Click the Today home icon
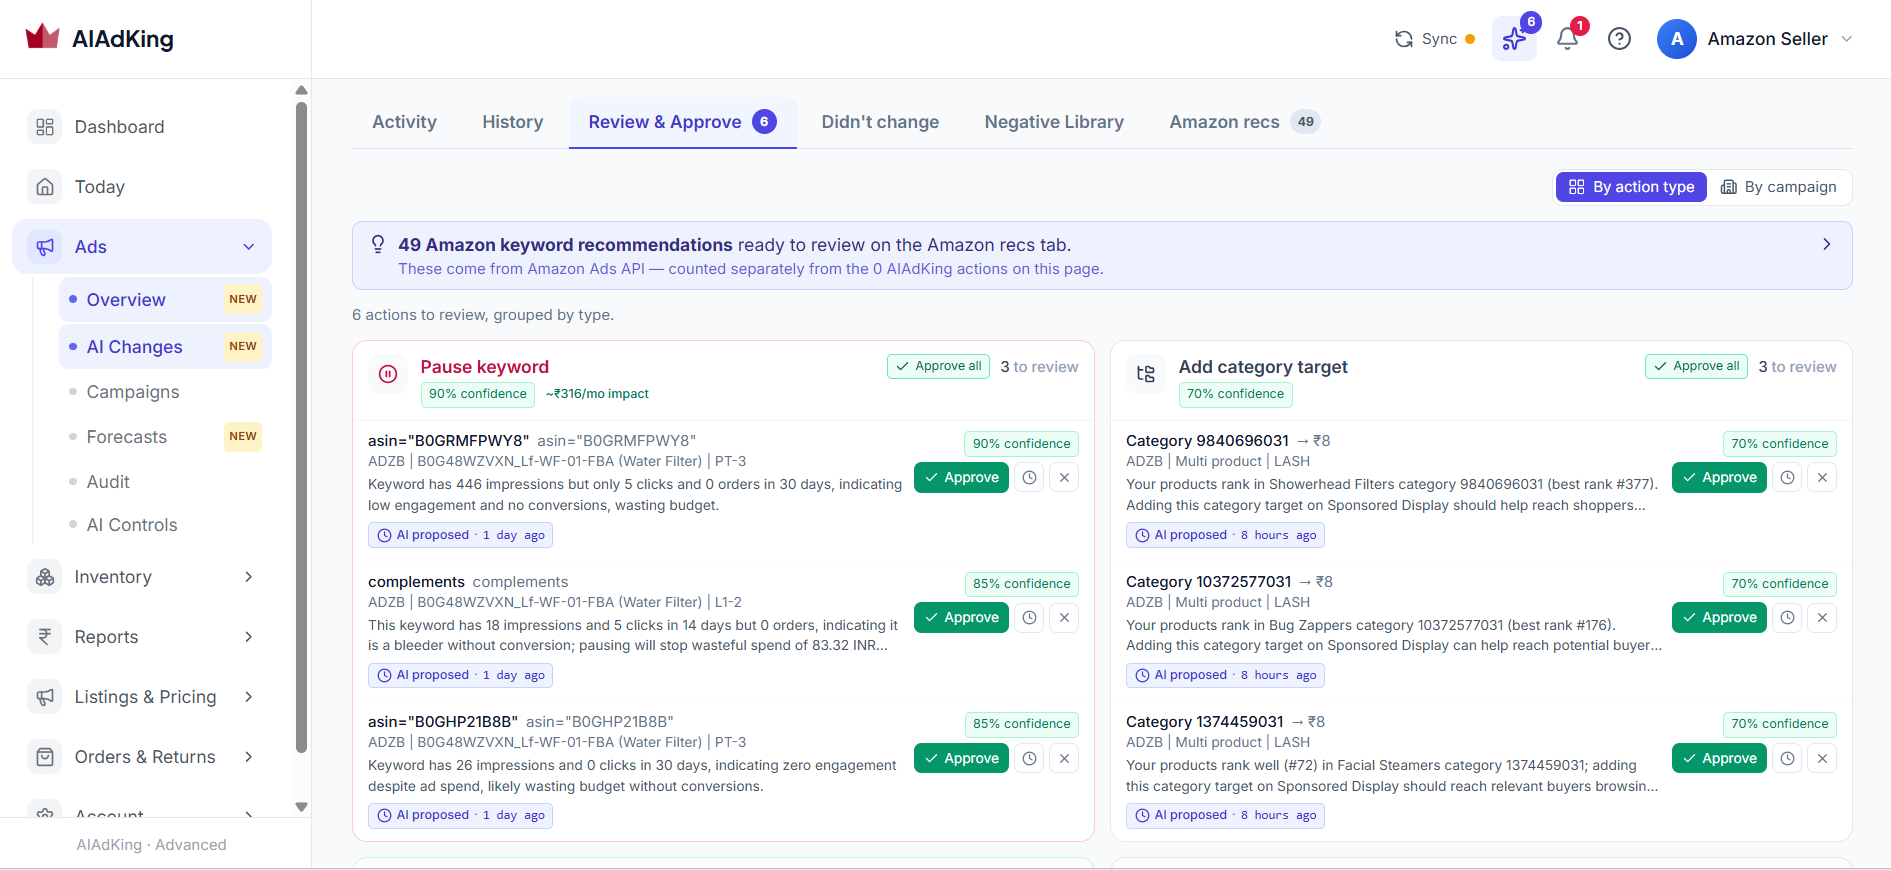 tap(45, 187)
